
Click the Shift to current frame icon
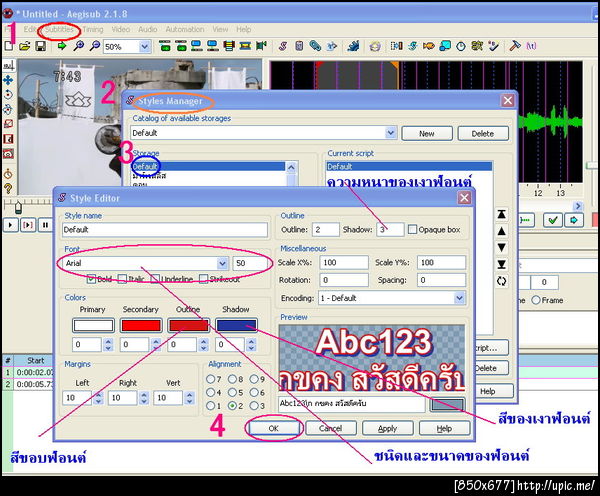click(x=261, y=46)
